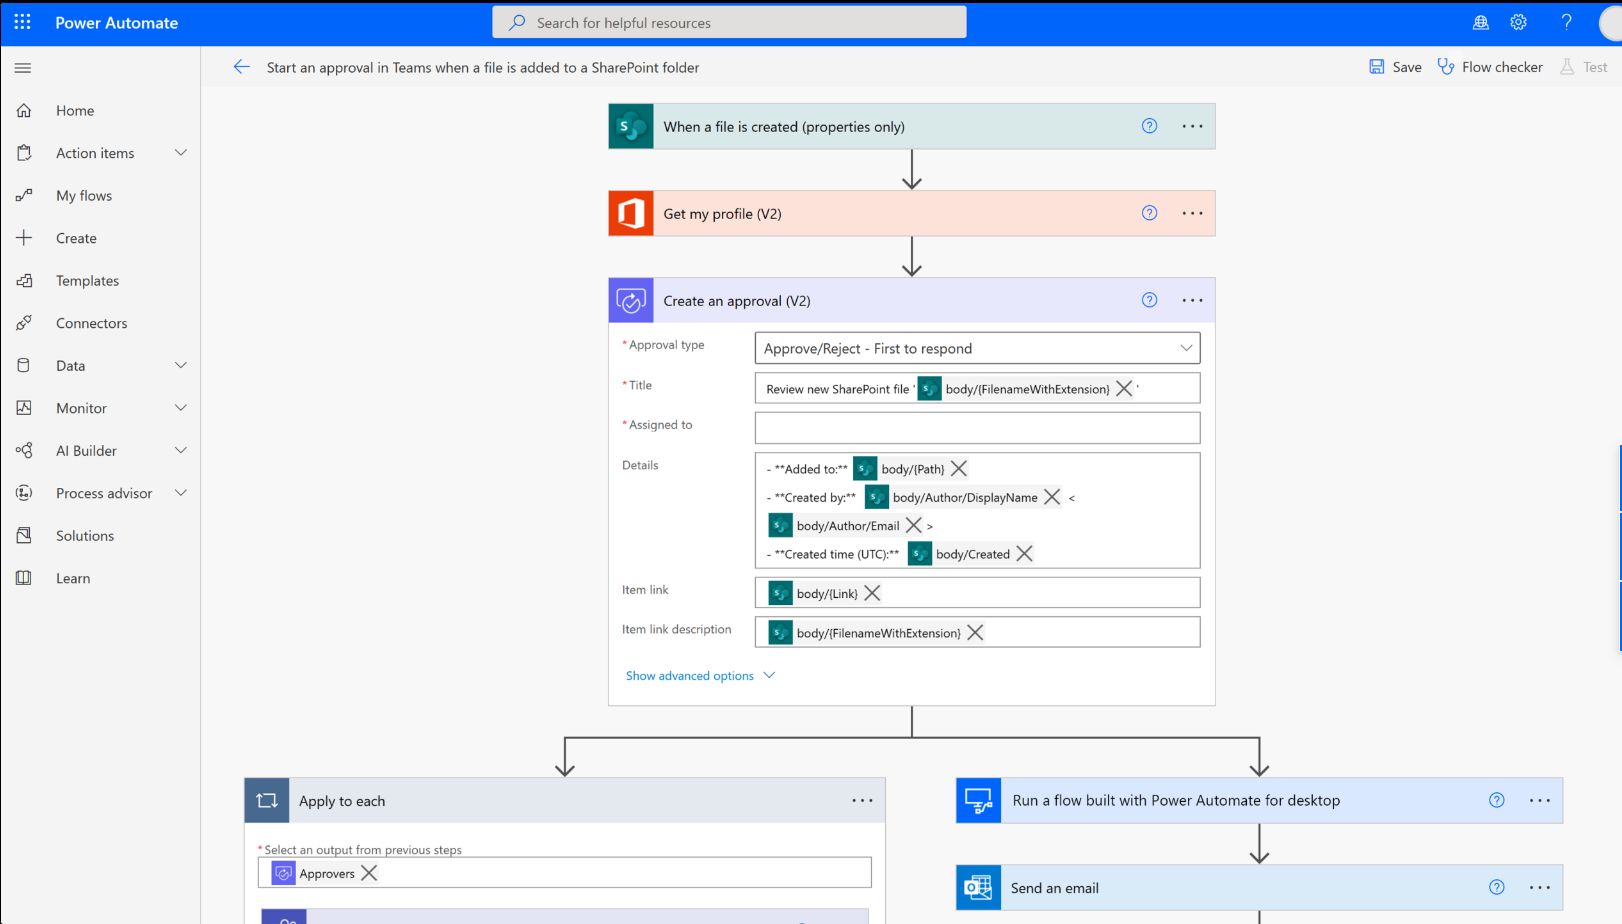The image size is (1622, 924).
Task: Click the Apply to each loop icon
Action: pos(267,801)
